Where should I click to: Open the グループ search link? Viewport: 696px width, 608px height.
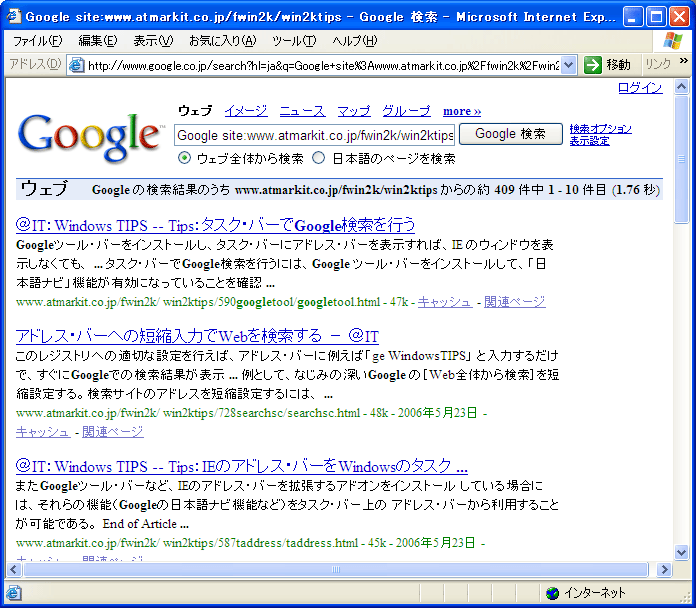(x=406, y=111)
